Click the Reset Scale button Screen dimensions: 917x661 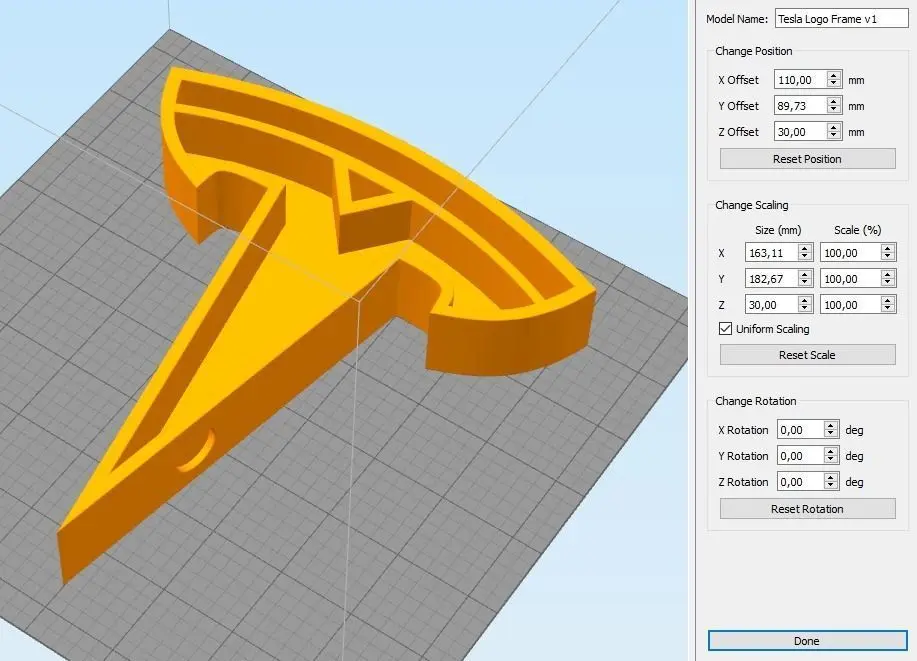coord(808,354)
